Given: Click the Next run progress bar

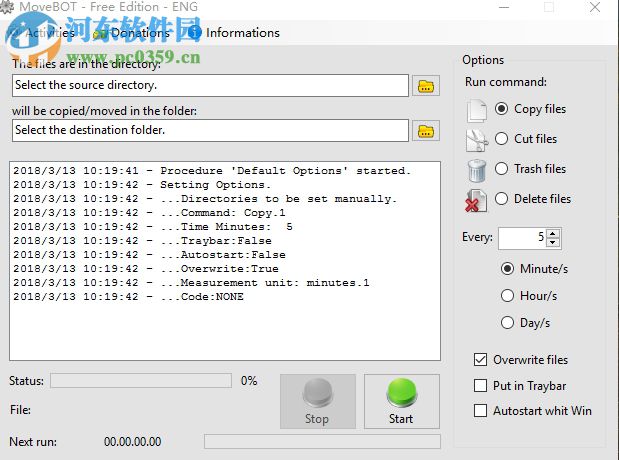Looking at the screenshot, I should [x=322, y=442].
